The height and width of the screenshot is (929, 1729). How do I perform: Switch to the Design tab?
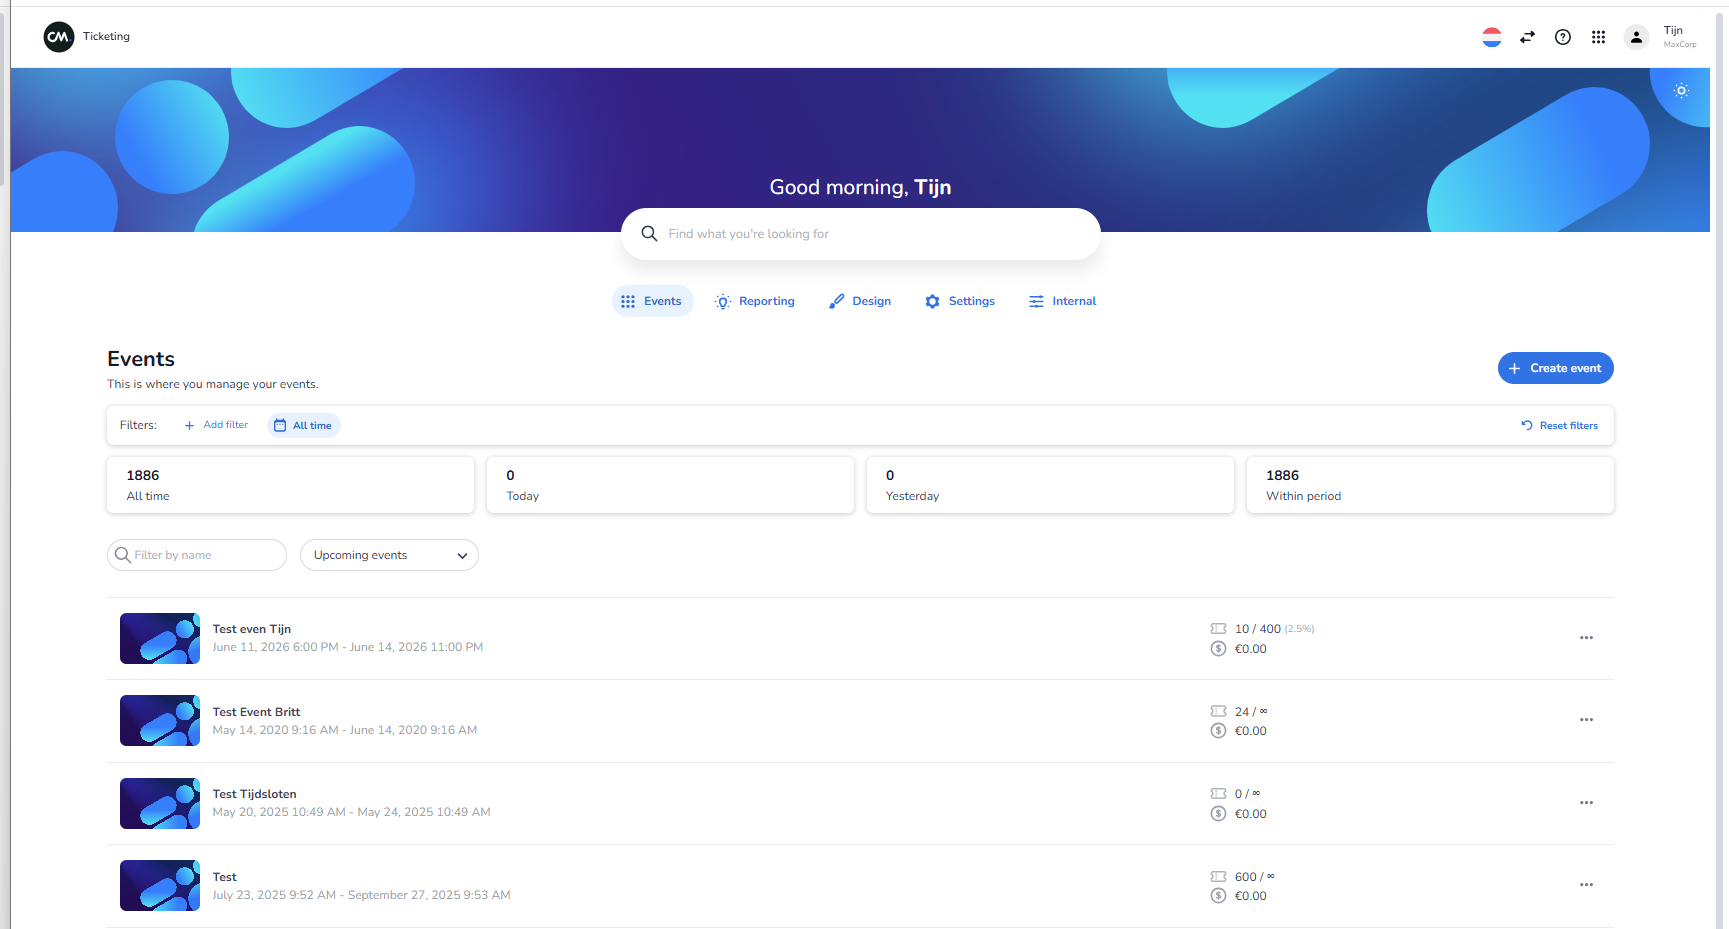(860, 301)
